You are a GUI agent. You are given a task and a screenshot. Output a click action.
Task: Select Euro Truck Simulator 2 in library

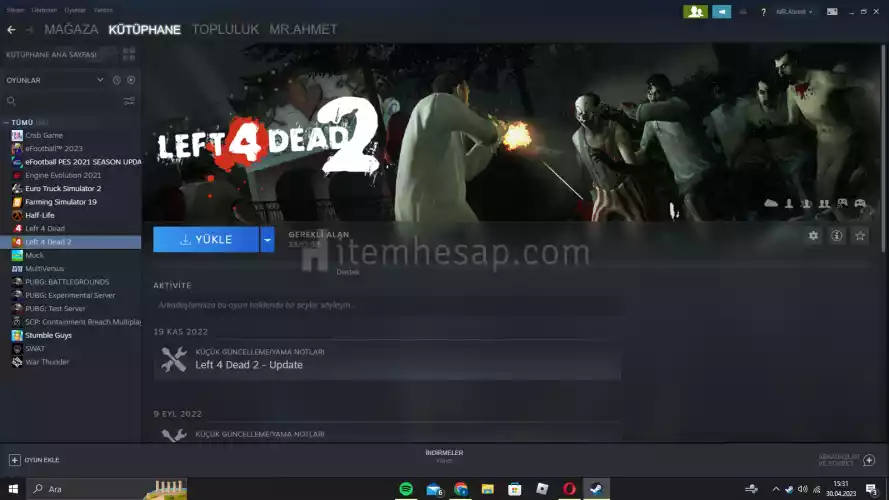click(x=63, y=188)
